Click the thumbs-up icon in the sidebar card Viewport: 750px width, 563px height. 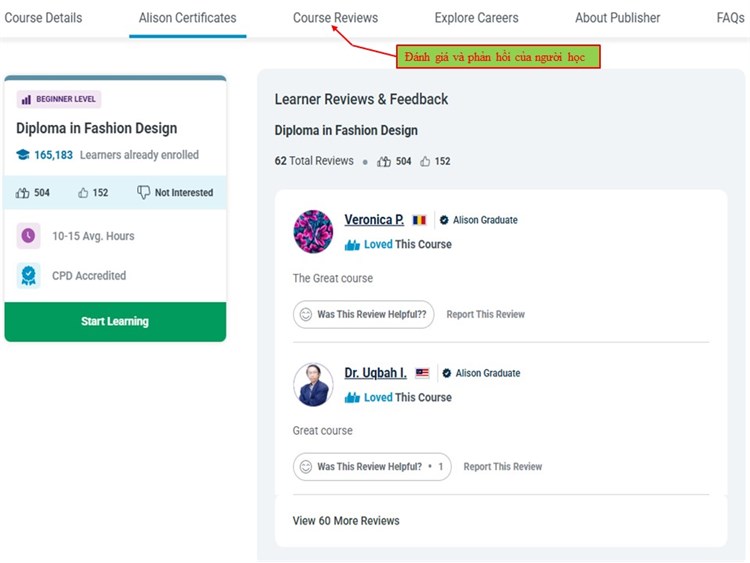coord(23,193)
